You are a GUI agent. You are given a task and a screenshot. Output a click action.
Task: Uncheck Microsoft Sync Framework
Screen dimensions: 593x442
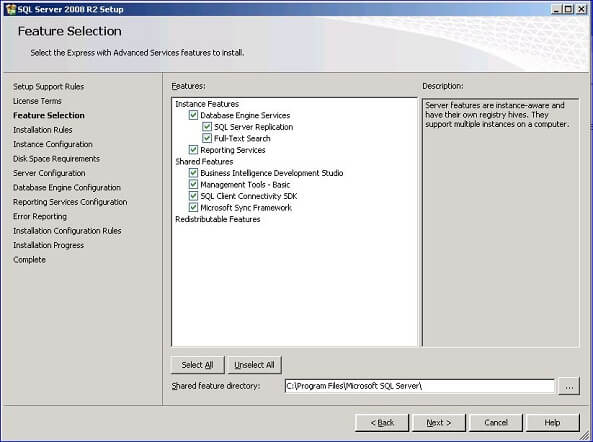pyautogui.click(x=193, y=208)
